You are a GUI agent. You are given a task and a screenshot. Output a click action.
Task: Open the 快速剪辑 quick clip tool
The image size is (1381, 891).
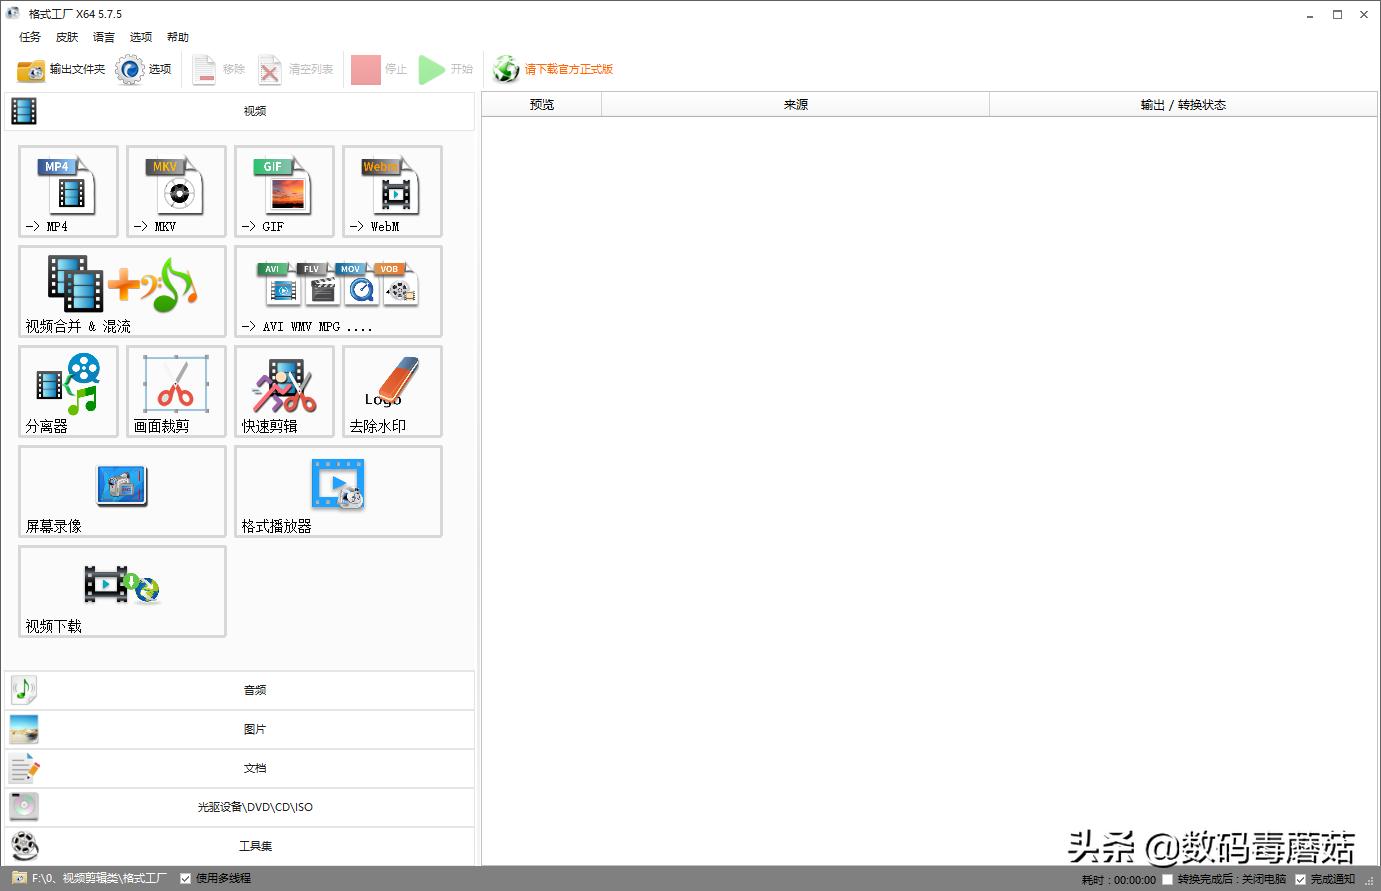pyautogui.click(x=283, y=391)
